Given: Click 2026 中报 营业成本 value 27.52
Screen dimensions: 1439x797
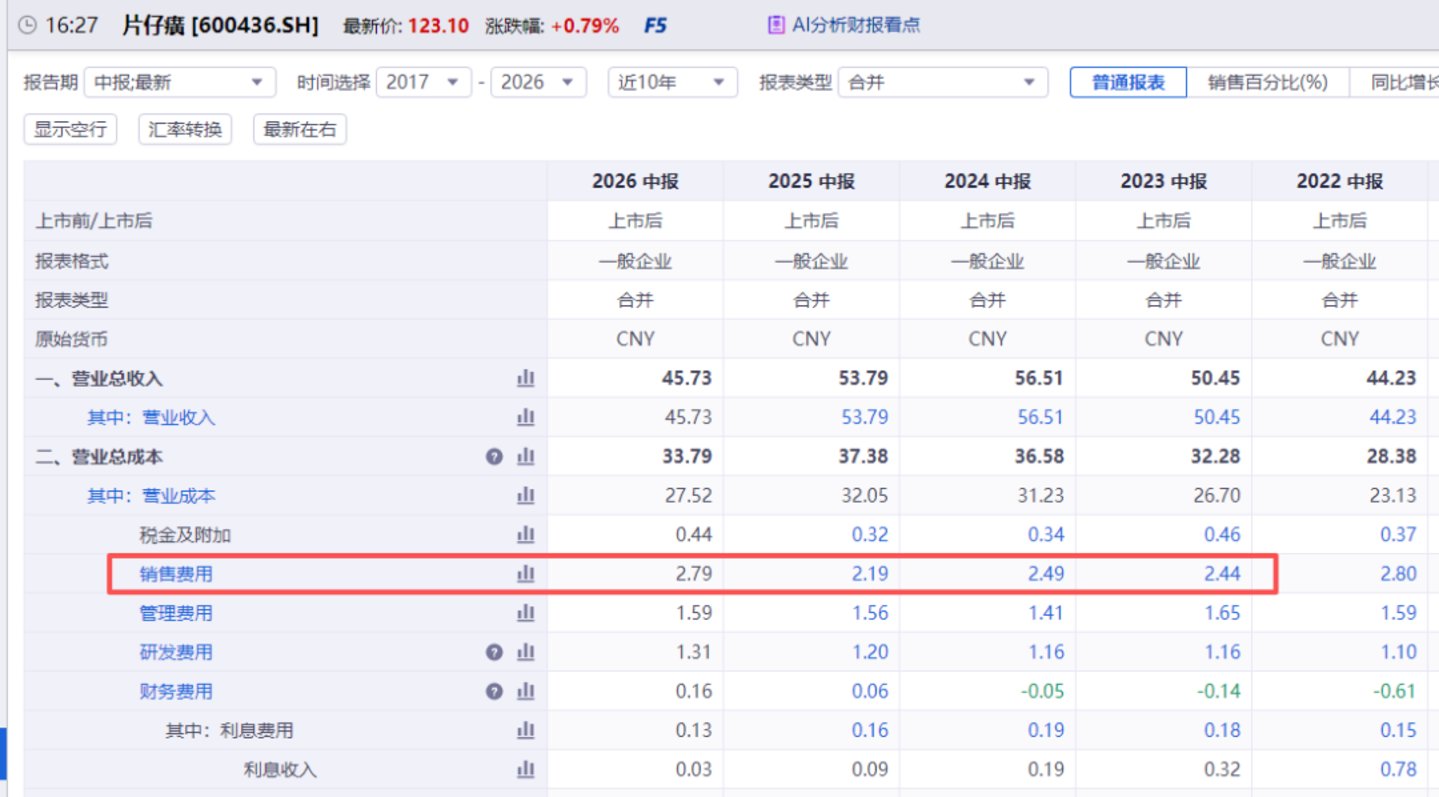Looking at the screenshot, I should click(689, 496).
